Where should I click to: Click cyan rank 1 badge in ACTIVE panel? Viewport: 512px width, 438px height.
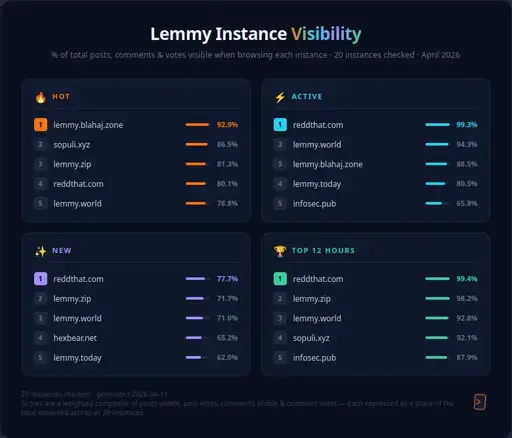(x=280, y=125)
